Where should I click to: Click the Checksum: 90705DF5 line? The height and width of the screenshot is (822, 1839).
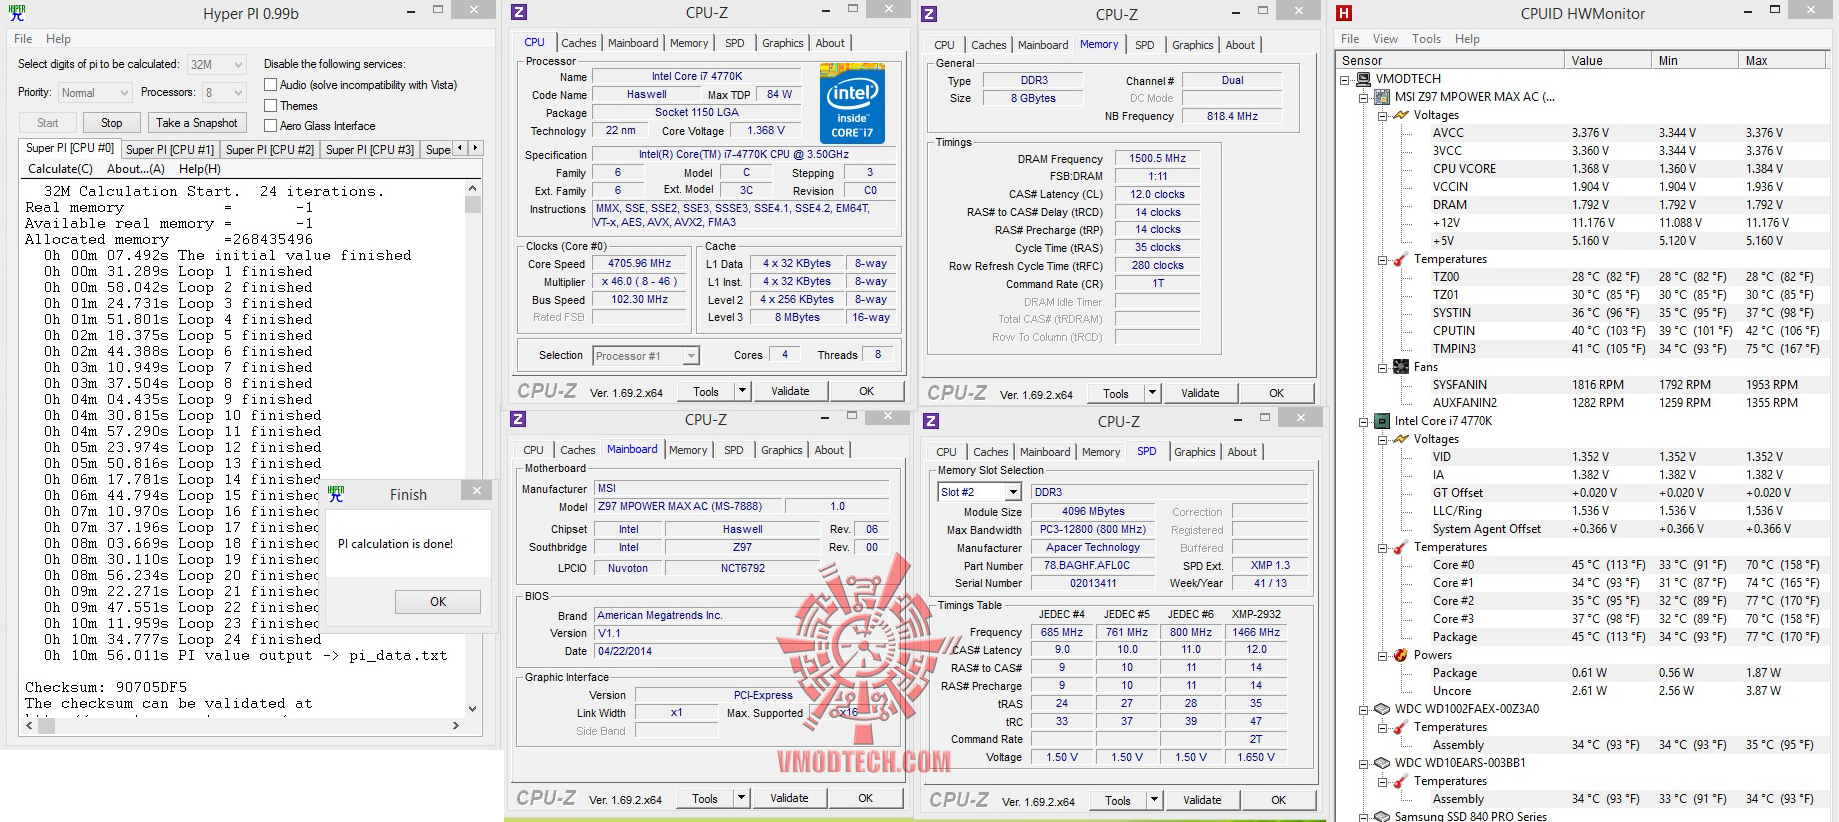point(106,688)
